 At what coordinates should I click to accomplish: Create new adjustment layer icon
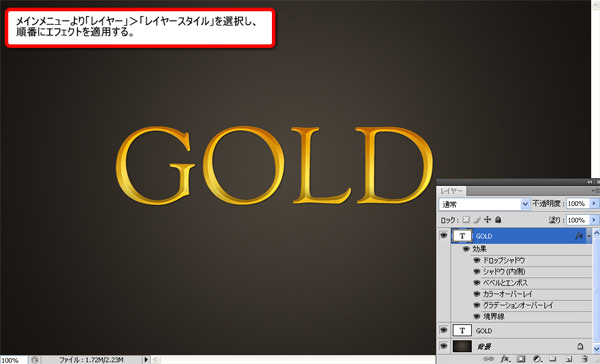[x=538, y=359]
